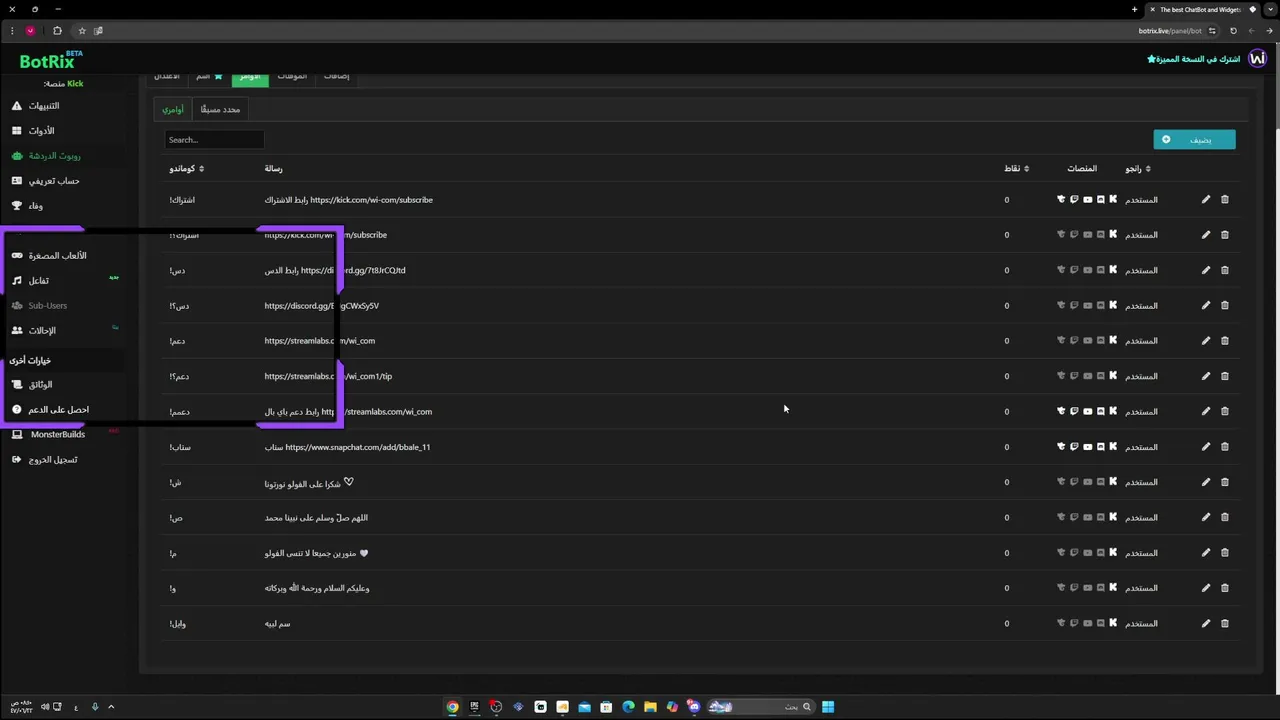Image resolution: width=1280 pixels, height=720 pixels.
Task: Delete the سناب! command row
Action: point(1225,447)
